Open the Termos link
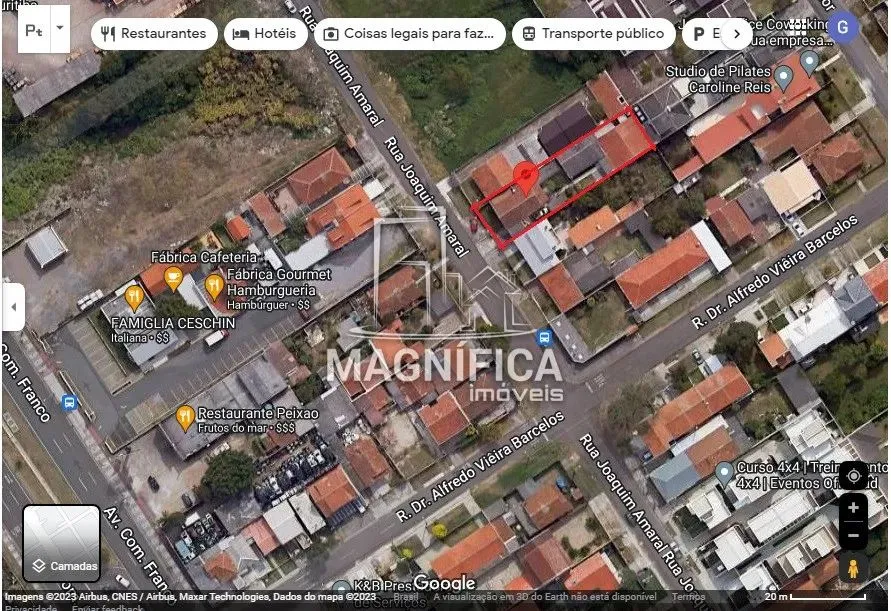Viewport: 891px width, 611px height. click(688, 596)
